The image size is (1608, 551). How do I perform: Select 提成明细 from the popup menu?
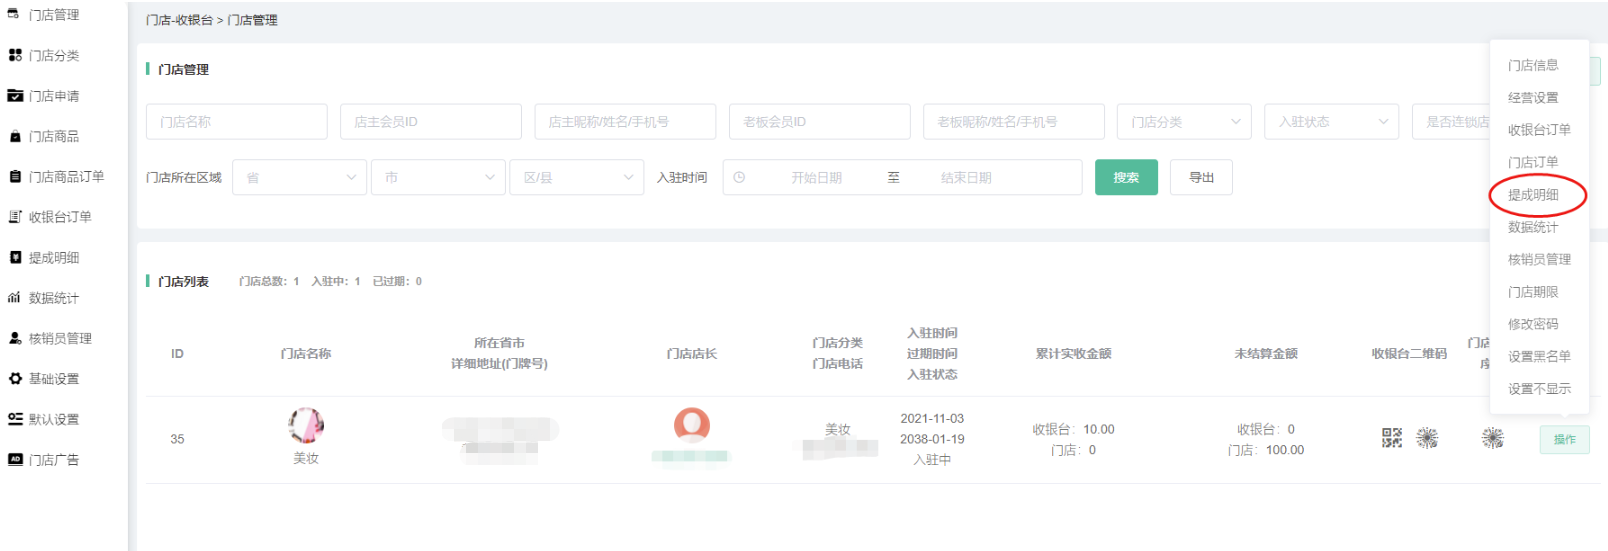pyautogui.click(x=1533, y=195)
